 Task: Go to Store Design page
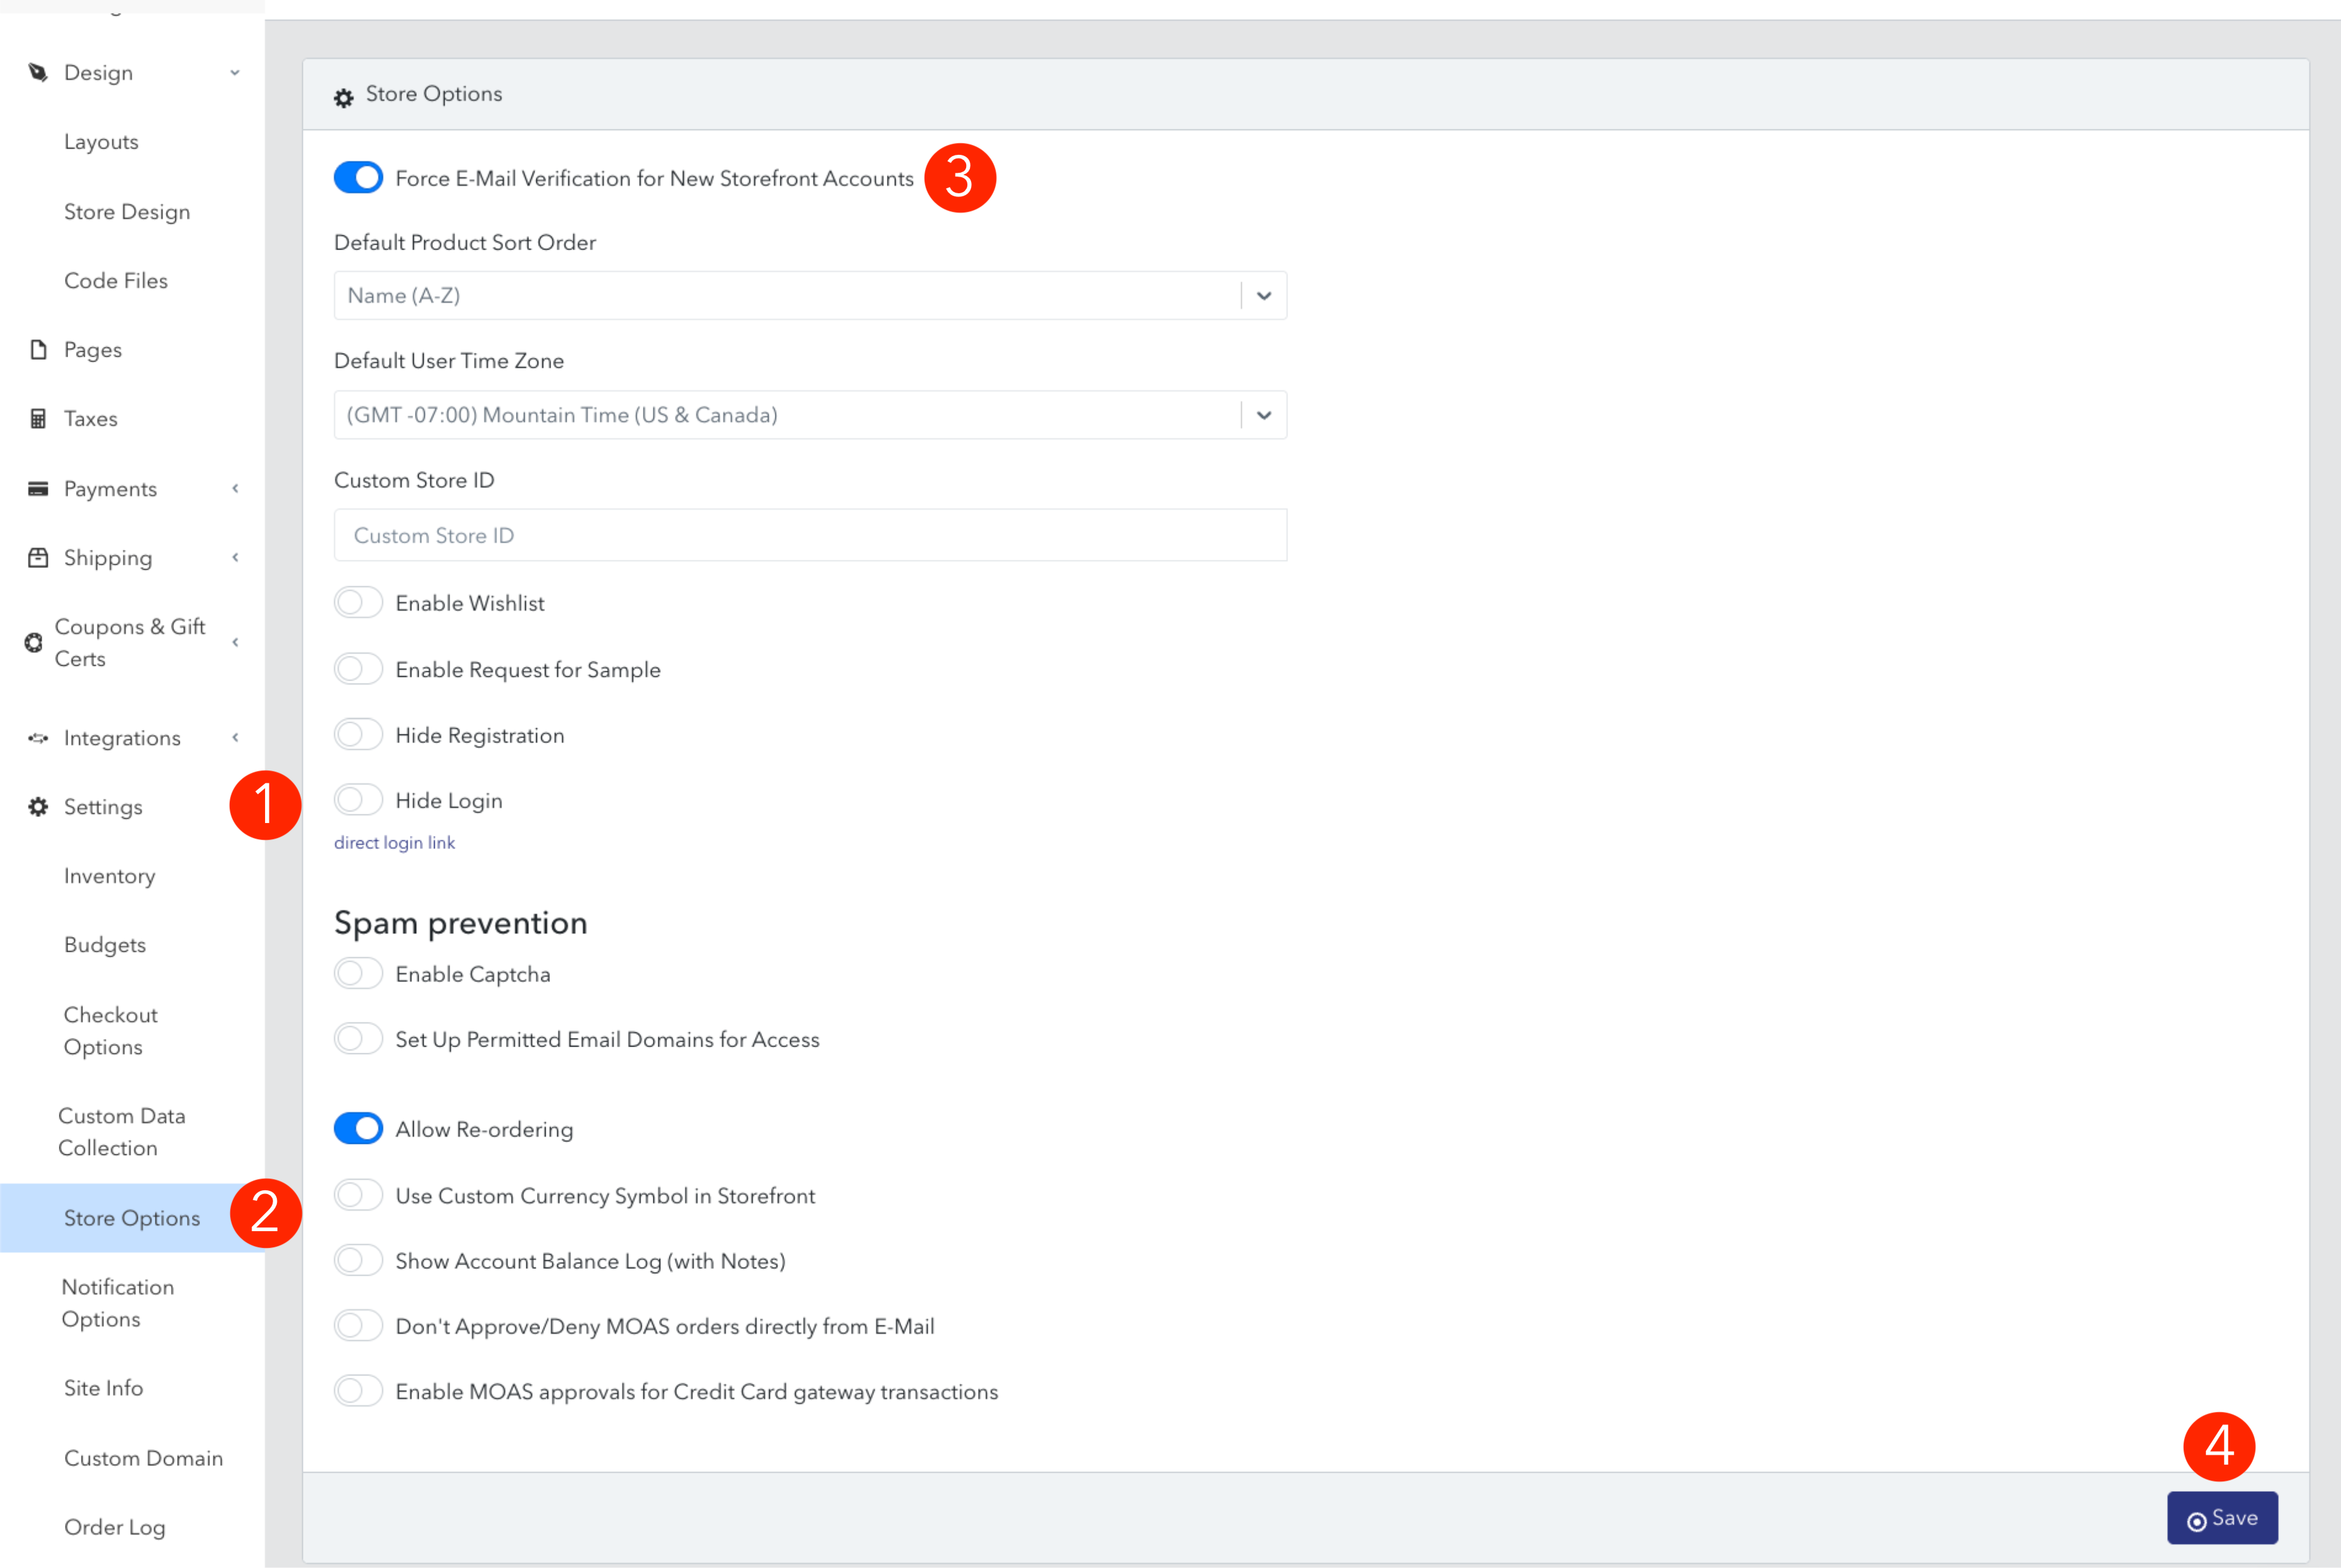[127, 211]
